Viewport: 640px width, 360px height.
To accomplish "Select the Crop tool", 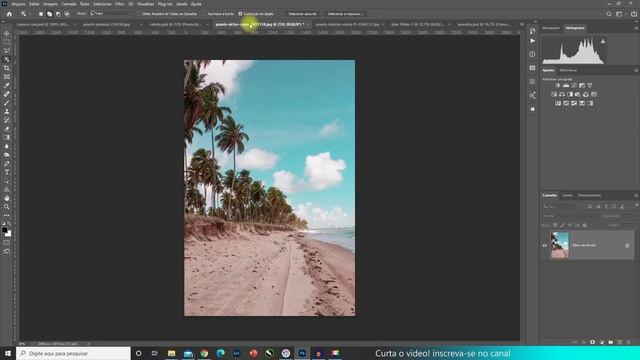I will (x=7, y=68).
